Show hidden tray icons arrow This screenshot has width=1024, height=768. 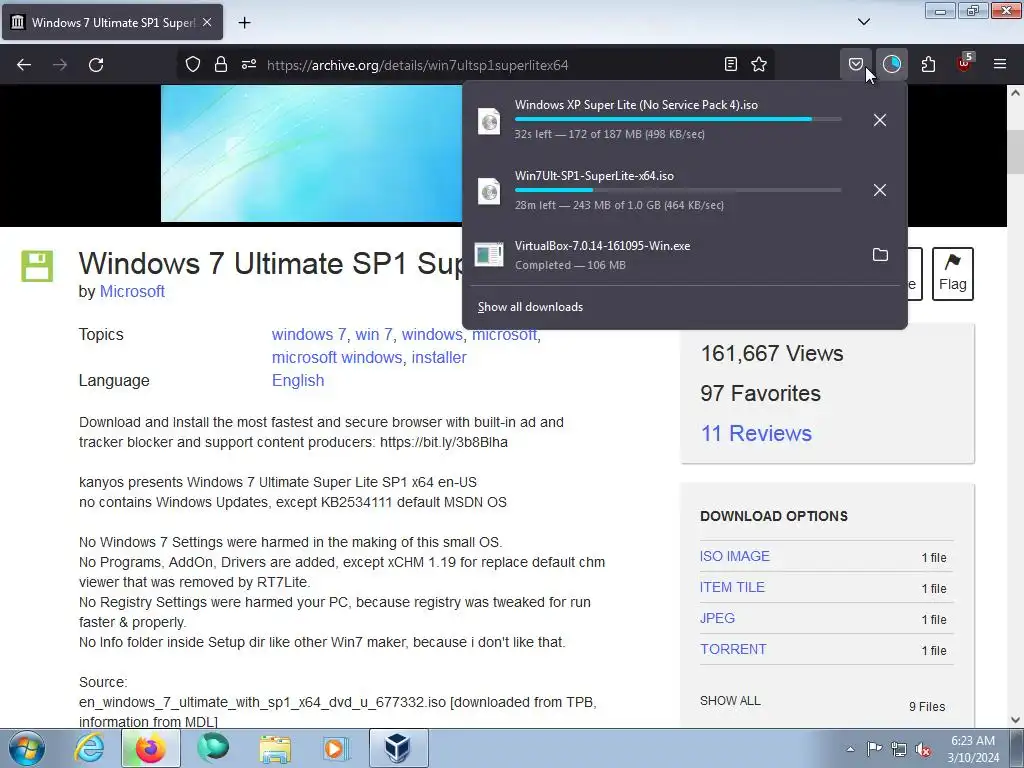(x=850, y=749)
